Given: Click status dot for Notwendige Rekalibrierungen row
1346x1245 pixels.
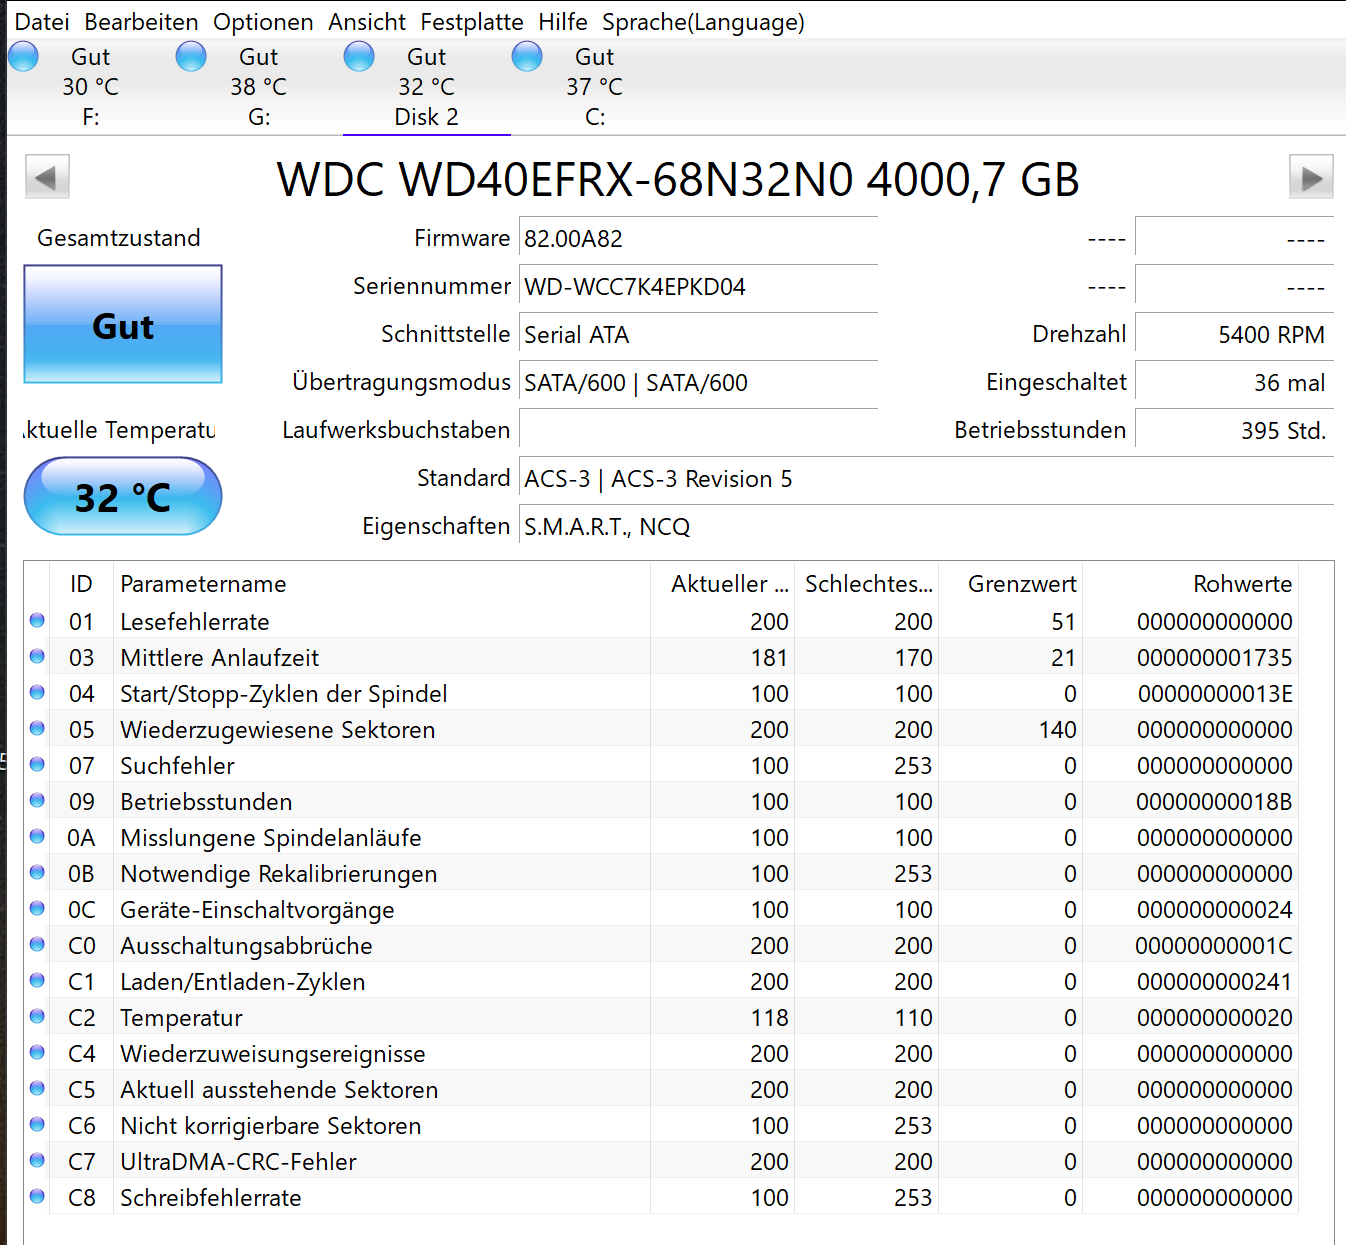Looking at the screenshot, I should click(x=37, y=872).
